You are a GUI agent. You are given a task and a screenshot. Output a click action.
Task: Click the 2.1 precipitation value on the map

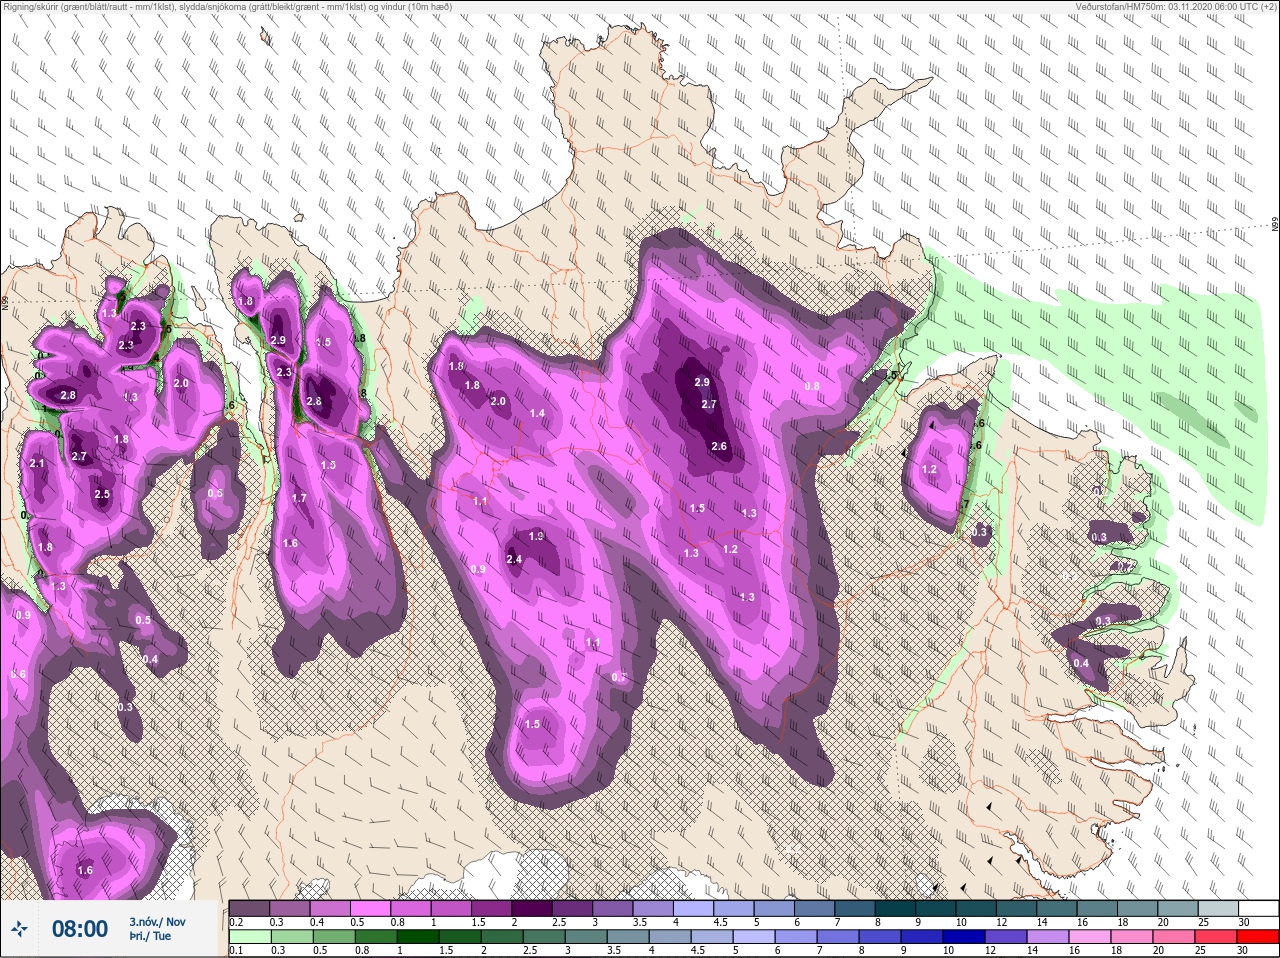(38, 464)
